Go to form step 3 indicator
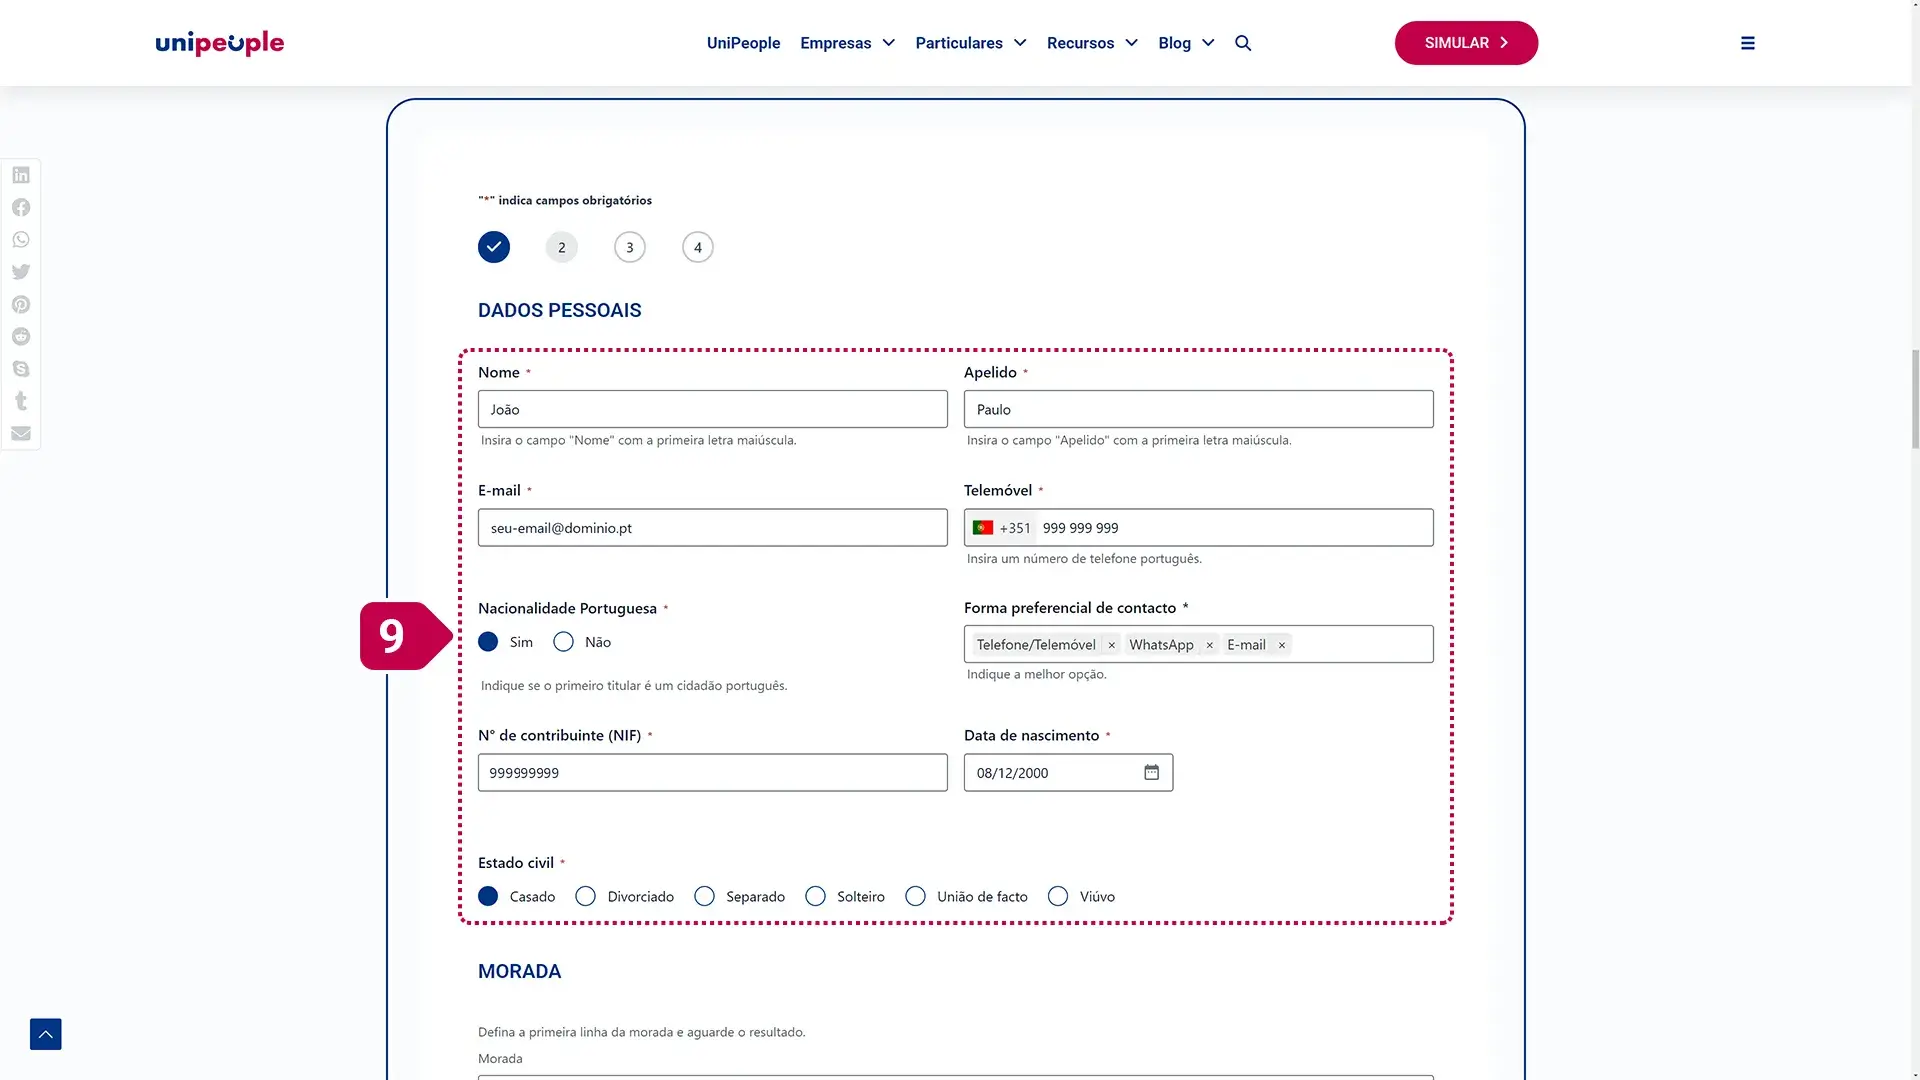 (x=630, y=248)
